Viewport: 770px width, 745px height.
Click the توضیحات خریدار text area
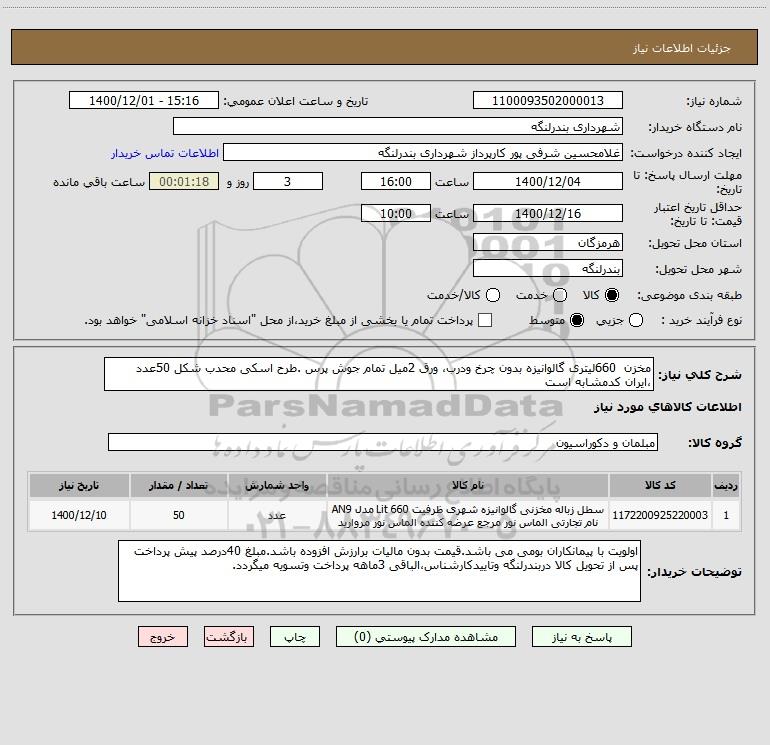379,571
